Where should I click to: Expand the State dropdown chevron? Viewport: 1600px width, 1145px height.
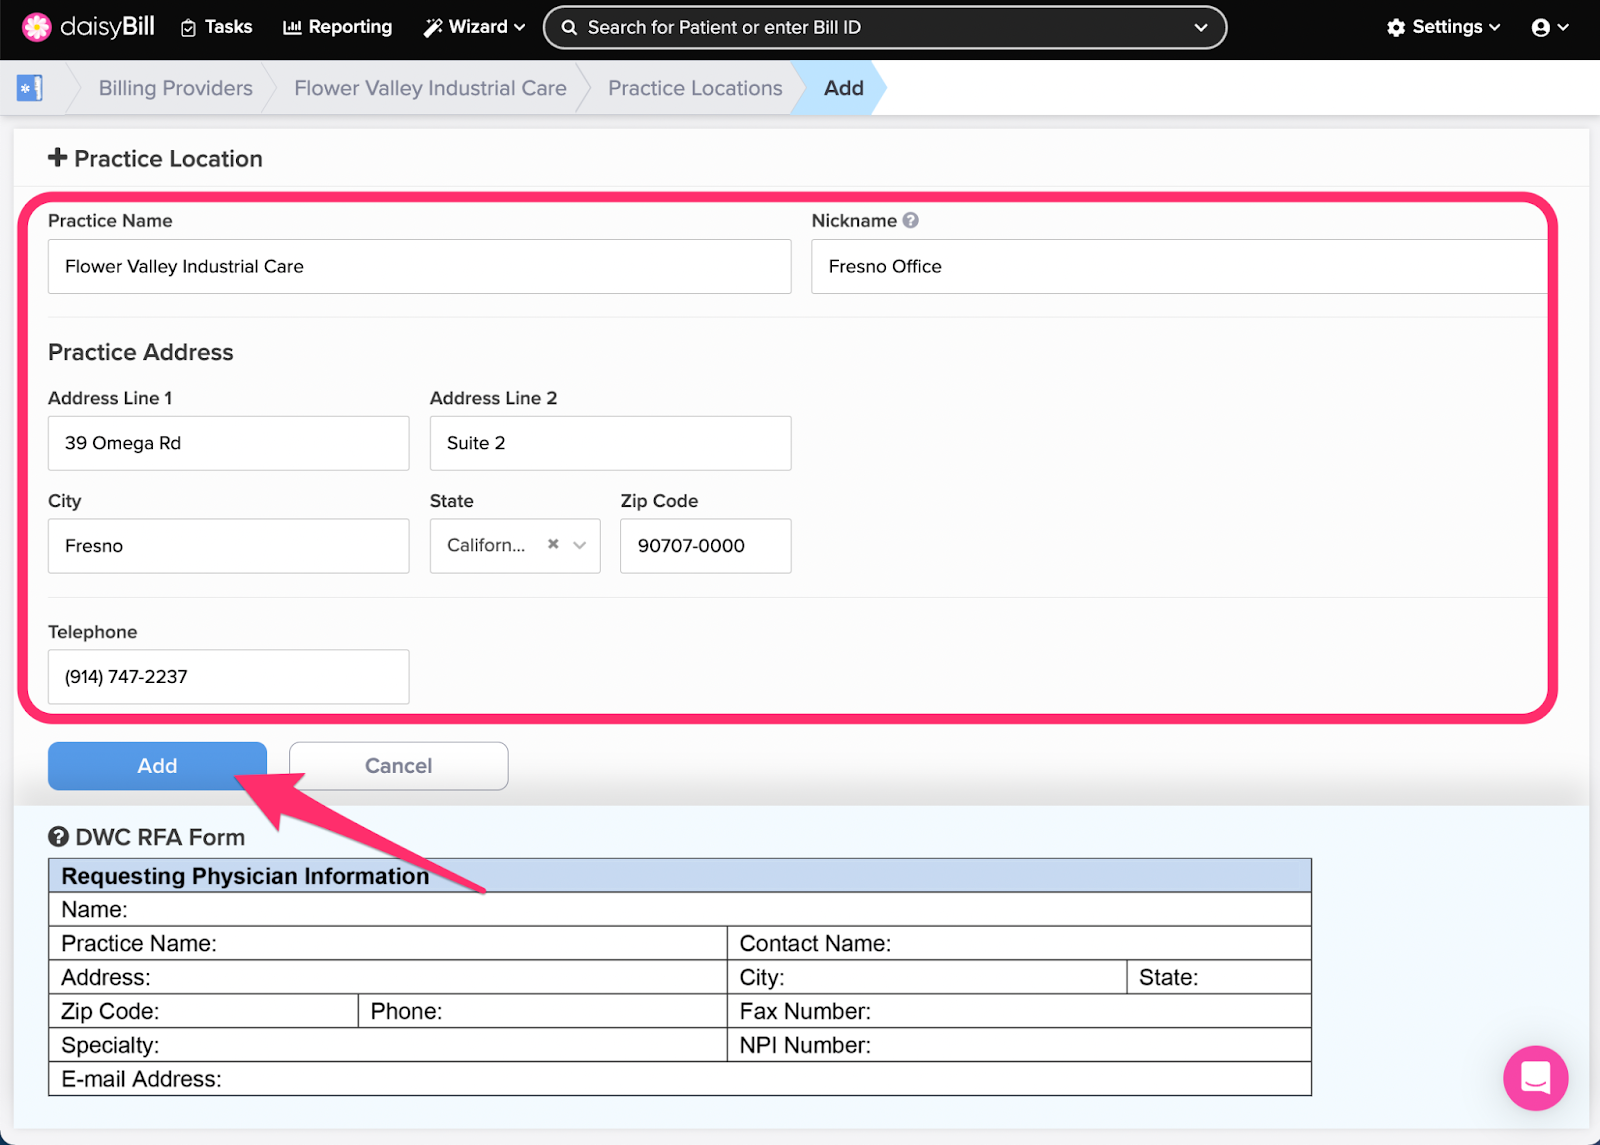[580, 545]
